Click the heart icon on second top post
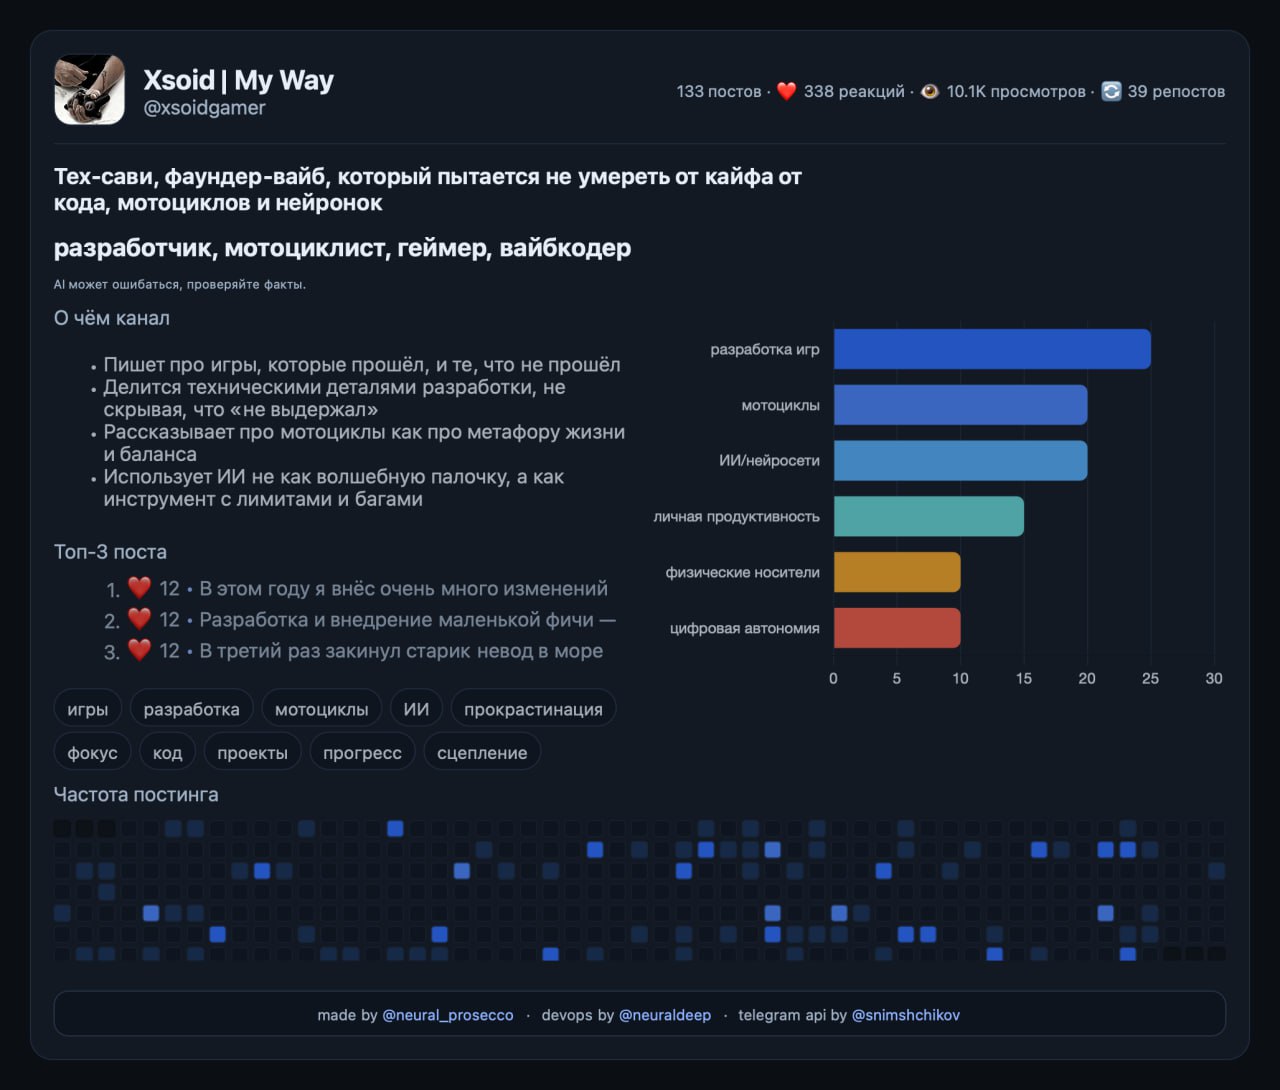The height and width of the screenshot is (1090, 1280). (x=139, y=619)
